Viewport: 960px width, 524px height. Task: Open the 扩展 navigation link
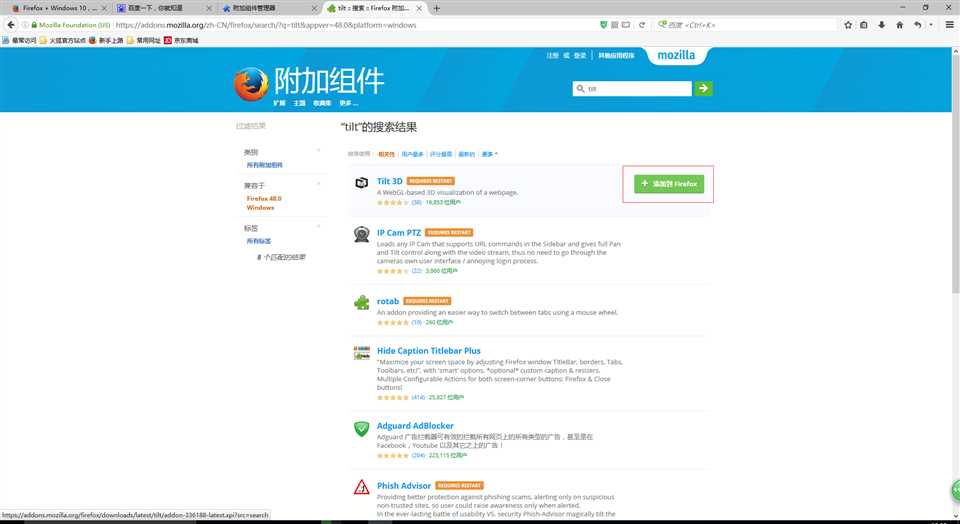pos(279,103)
